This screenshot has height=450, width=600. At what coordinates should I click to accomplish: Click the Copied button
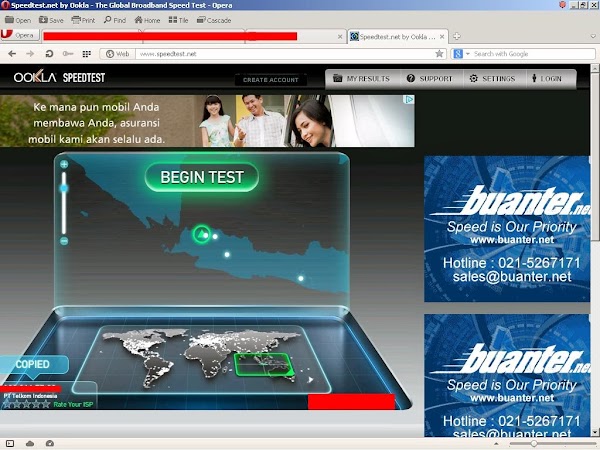coord(33,364)
